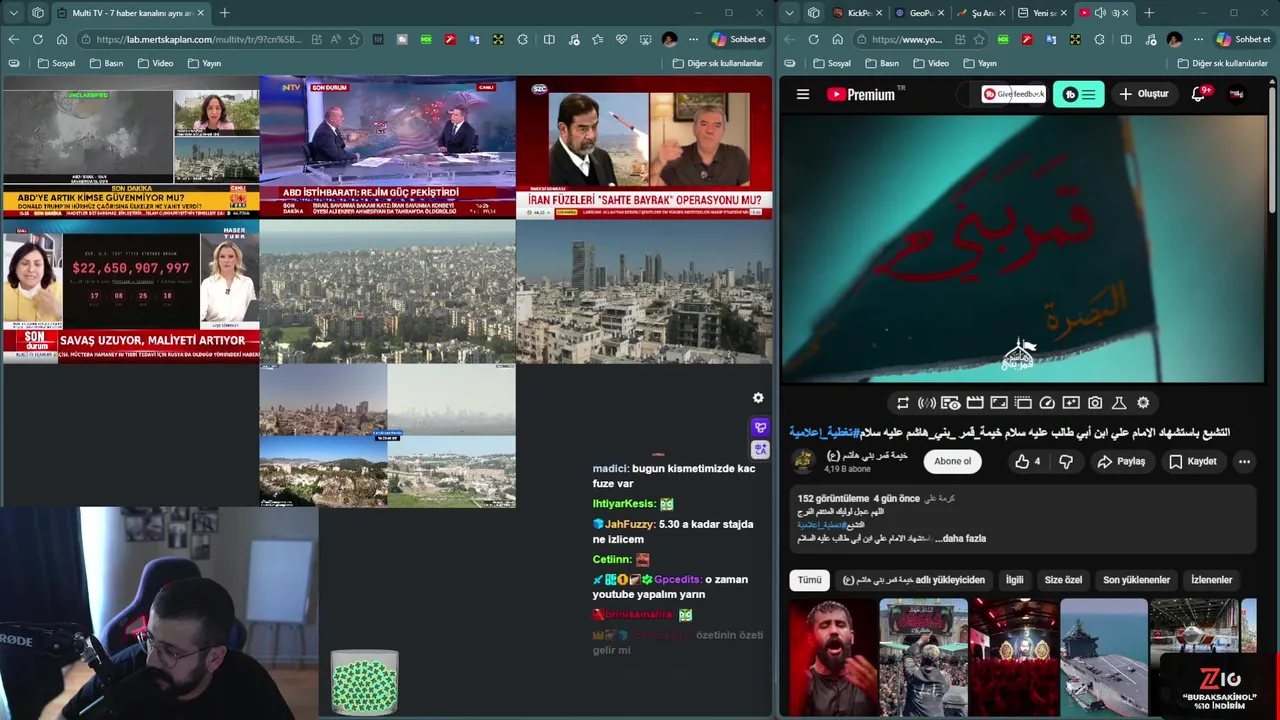Open Diğer sık kullanılanlar folder in left browser

pyautogui.click(x=719, y=63)
